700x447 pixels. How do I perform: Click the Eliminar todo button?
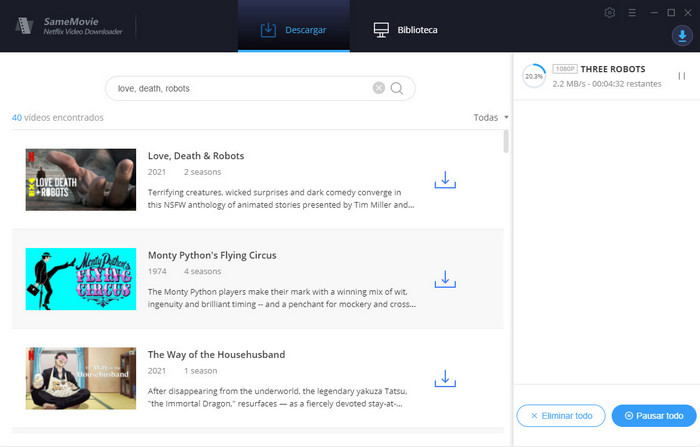[x=561, y=416]
